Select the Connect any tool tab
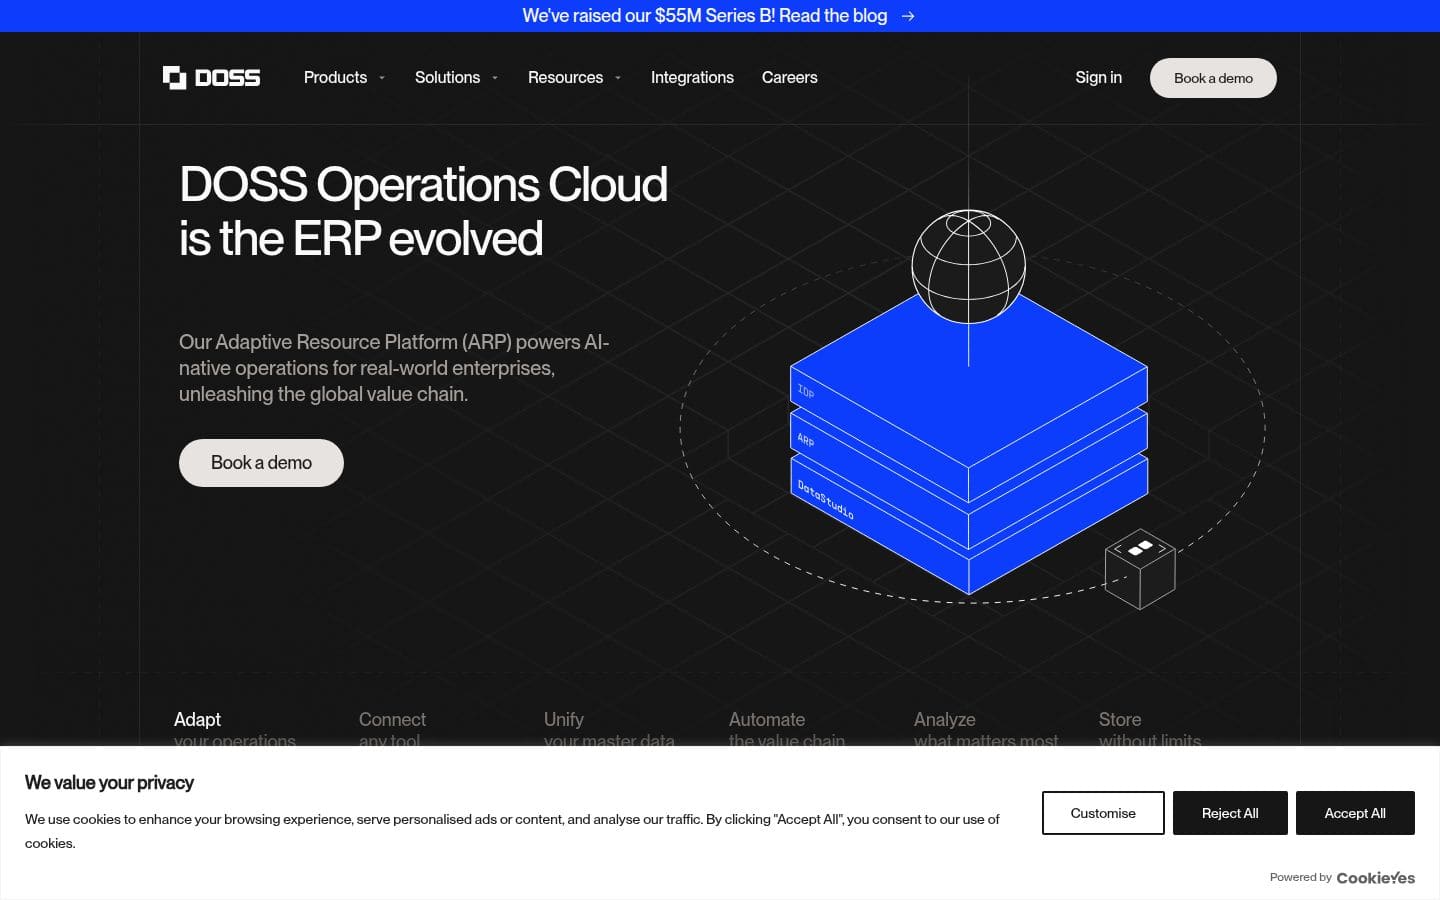Viewport: 1440px width, 900px height. (x=392, y=729)
